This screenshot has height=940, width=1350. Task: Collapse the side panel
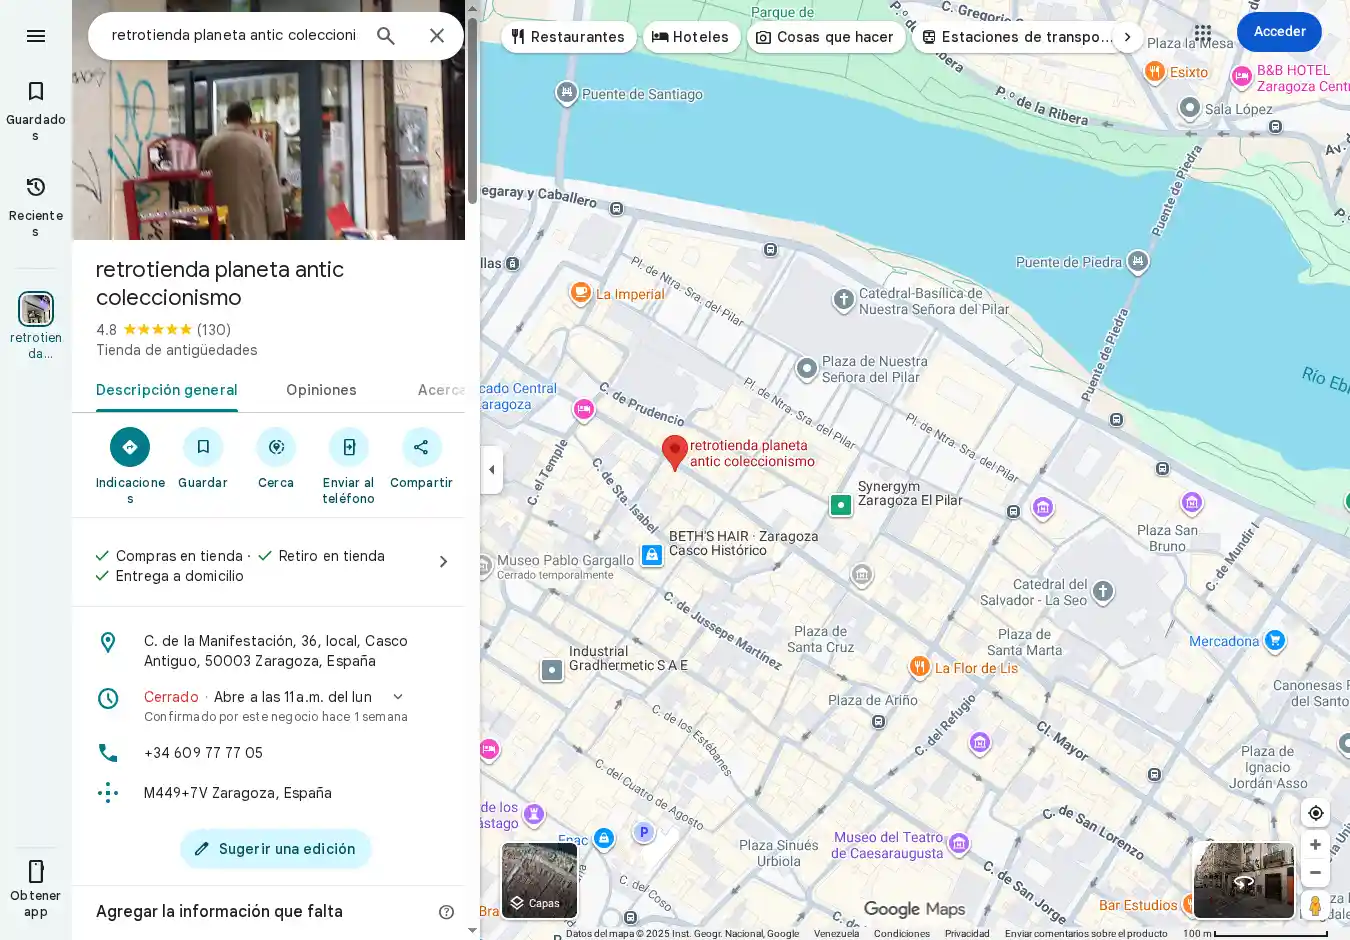click(491, 470)
